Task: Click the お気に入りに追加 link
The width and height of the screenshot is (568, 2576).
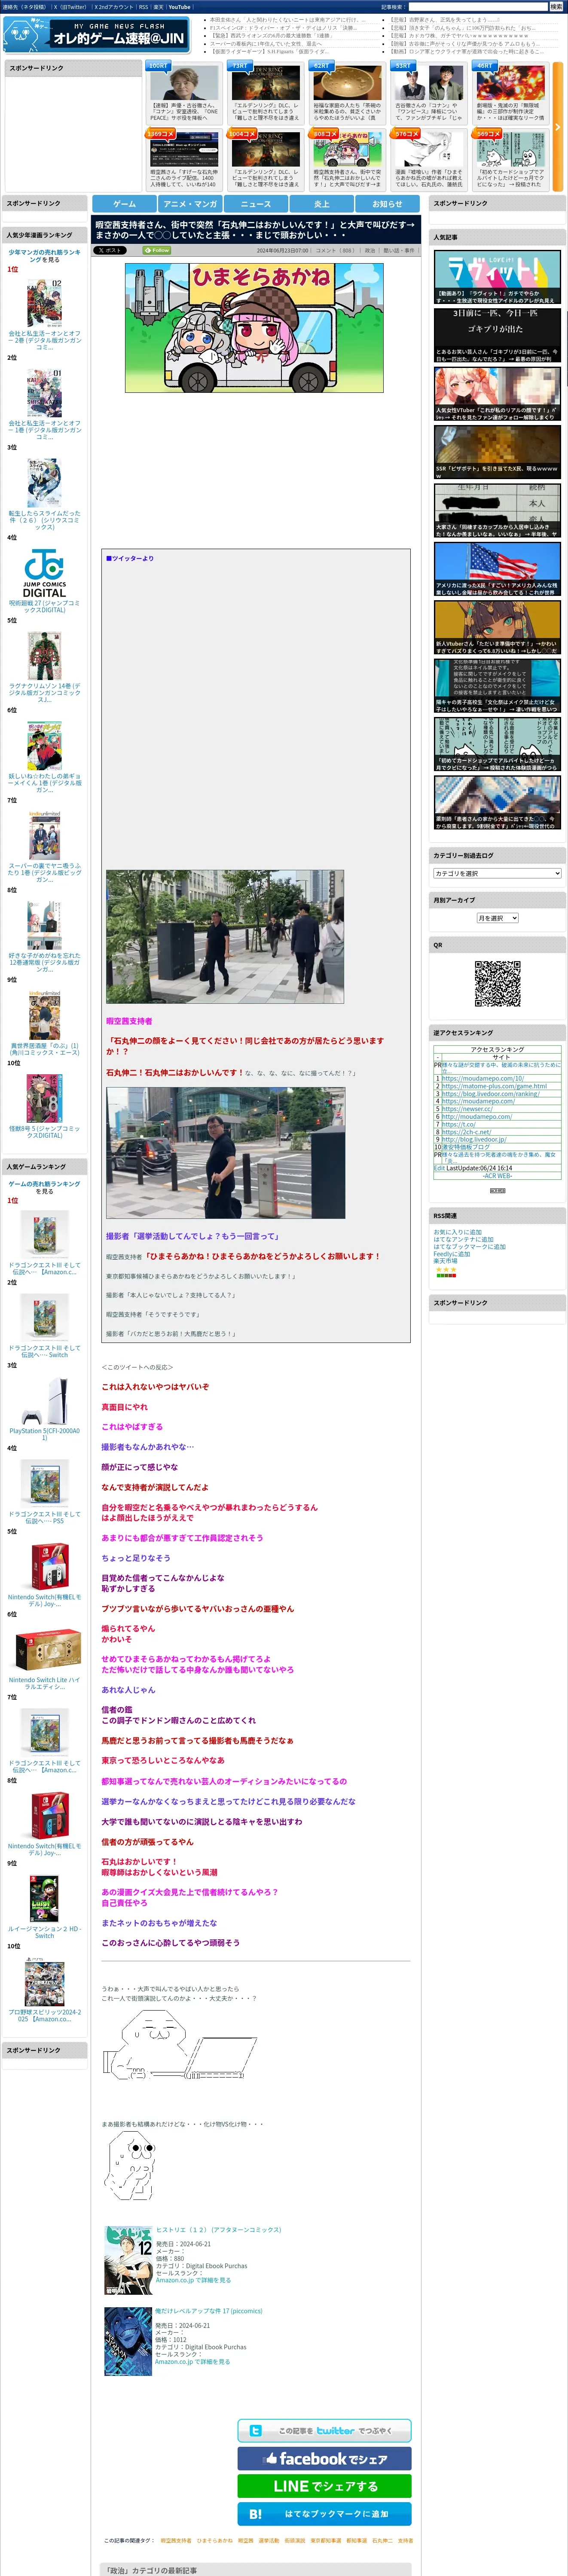Action: click(x=457, y=1232)
